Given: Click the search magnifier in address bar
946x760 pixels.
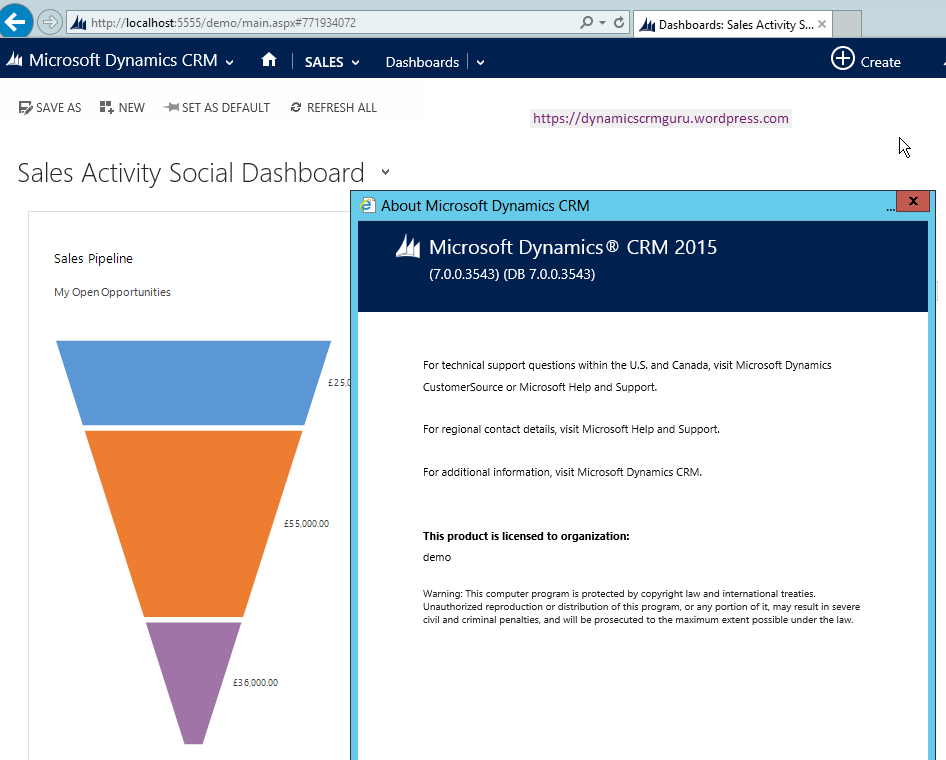Looking at the screenshot, I should point(588,22).
